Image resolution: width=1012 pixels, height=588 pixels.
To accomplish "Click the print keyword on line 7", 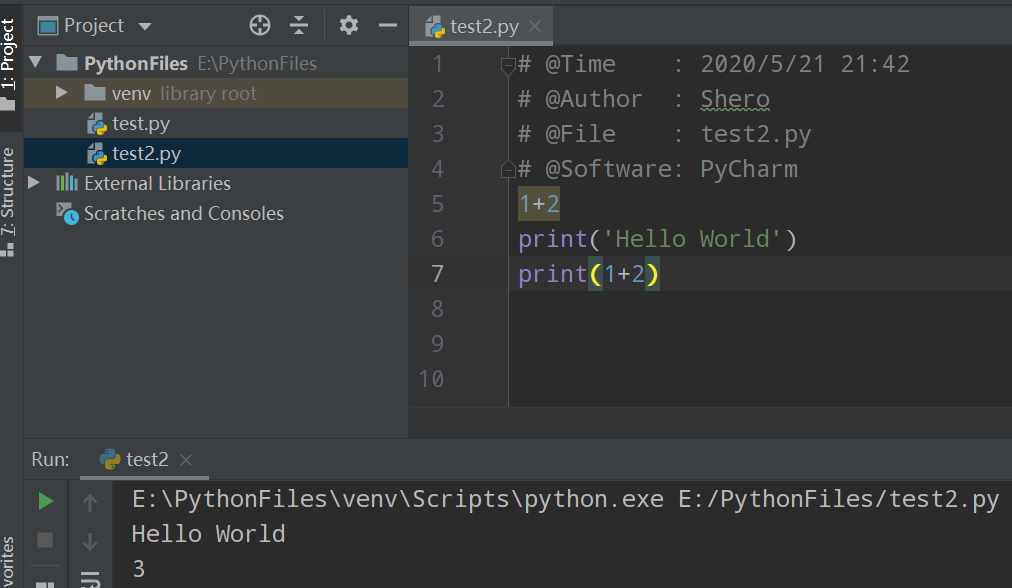I will [x=552, y=275].
